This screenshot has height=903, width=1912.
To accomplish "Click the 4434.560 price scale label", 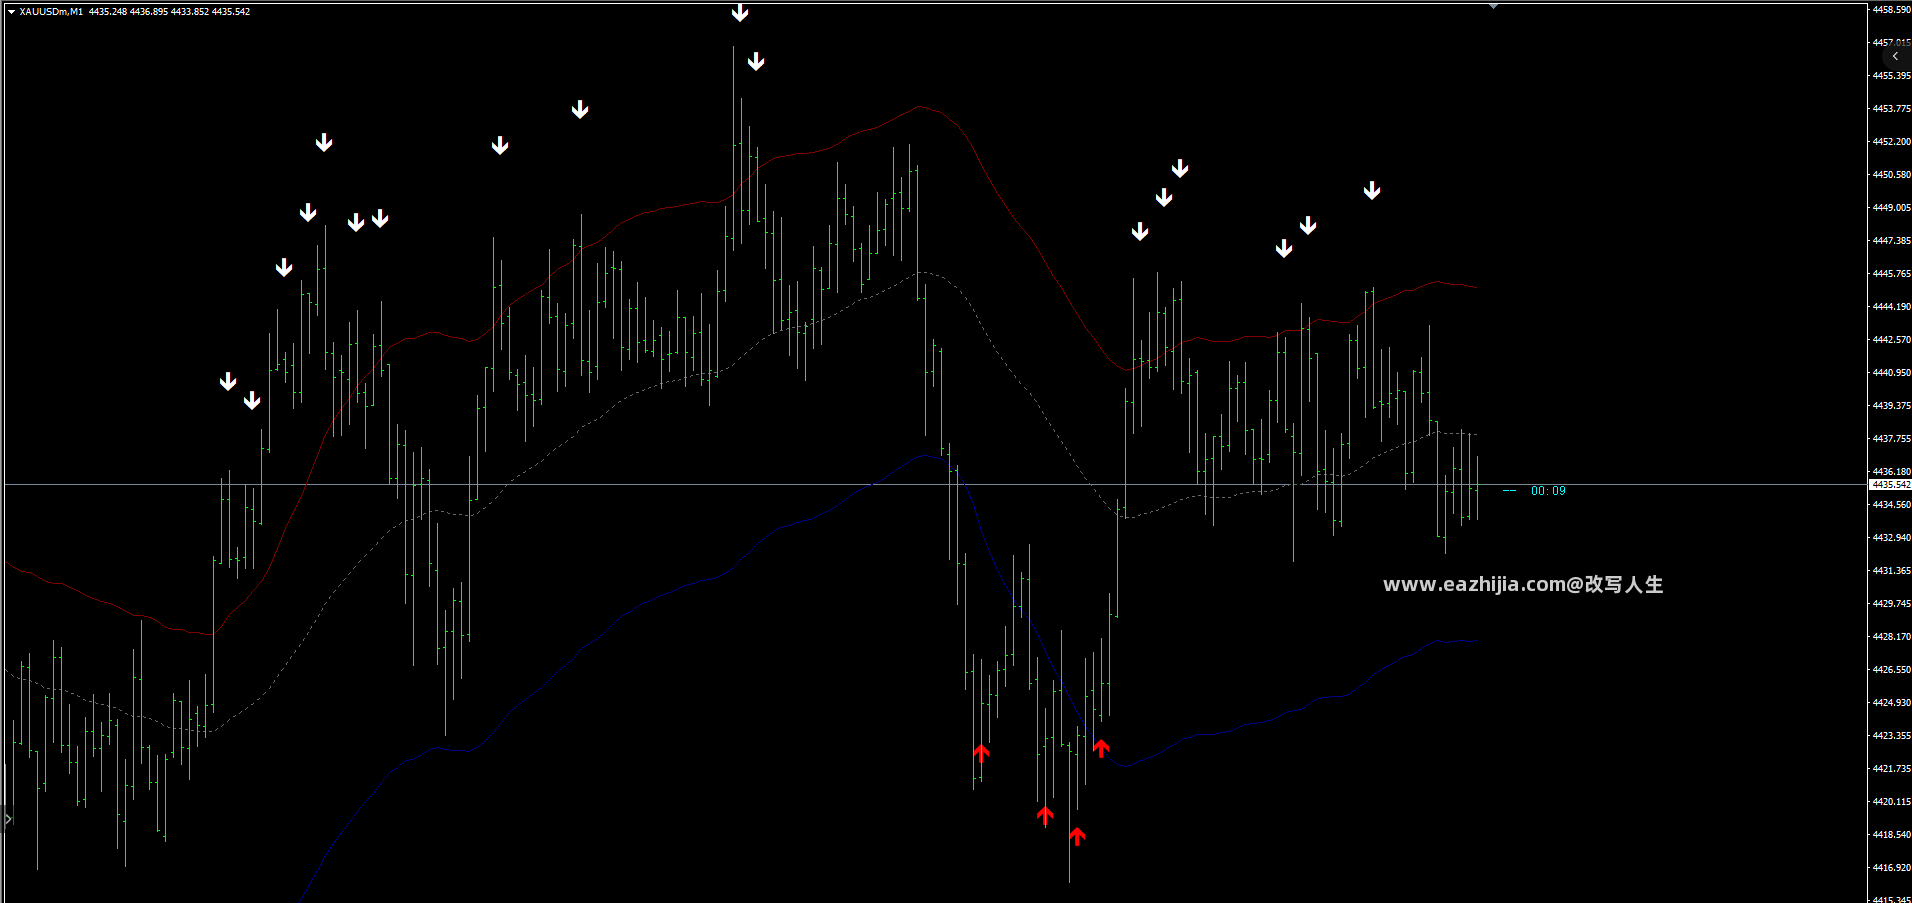I will click(x=1891, y=505).
